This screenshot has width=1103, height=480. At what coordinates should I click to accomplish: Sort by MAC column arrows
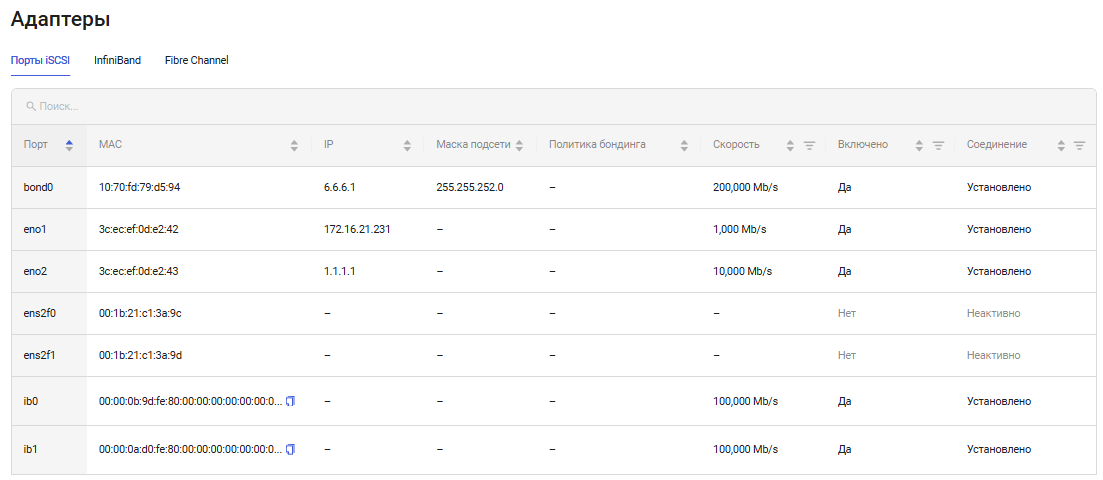tap(294, 145)
